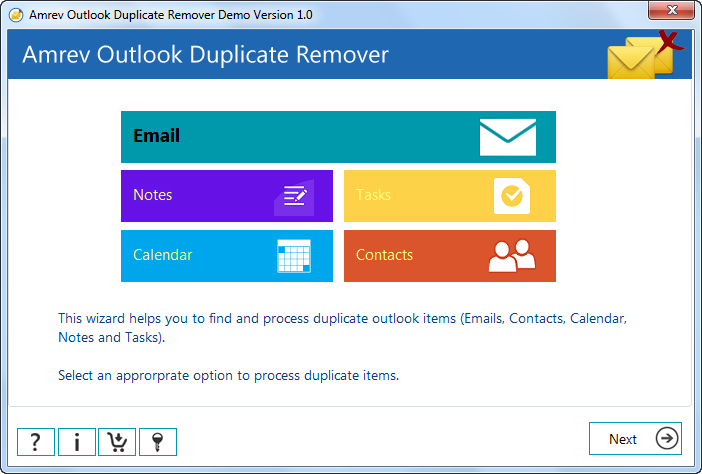
Task: Pick the Tasks tile
Action: (449, 196)
